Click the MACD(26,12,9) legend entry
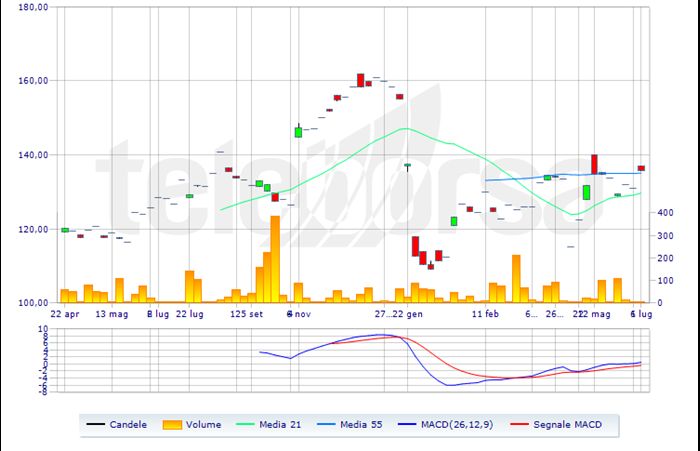This screenshot has width=700, height=451. (x=445, y=425)
